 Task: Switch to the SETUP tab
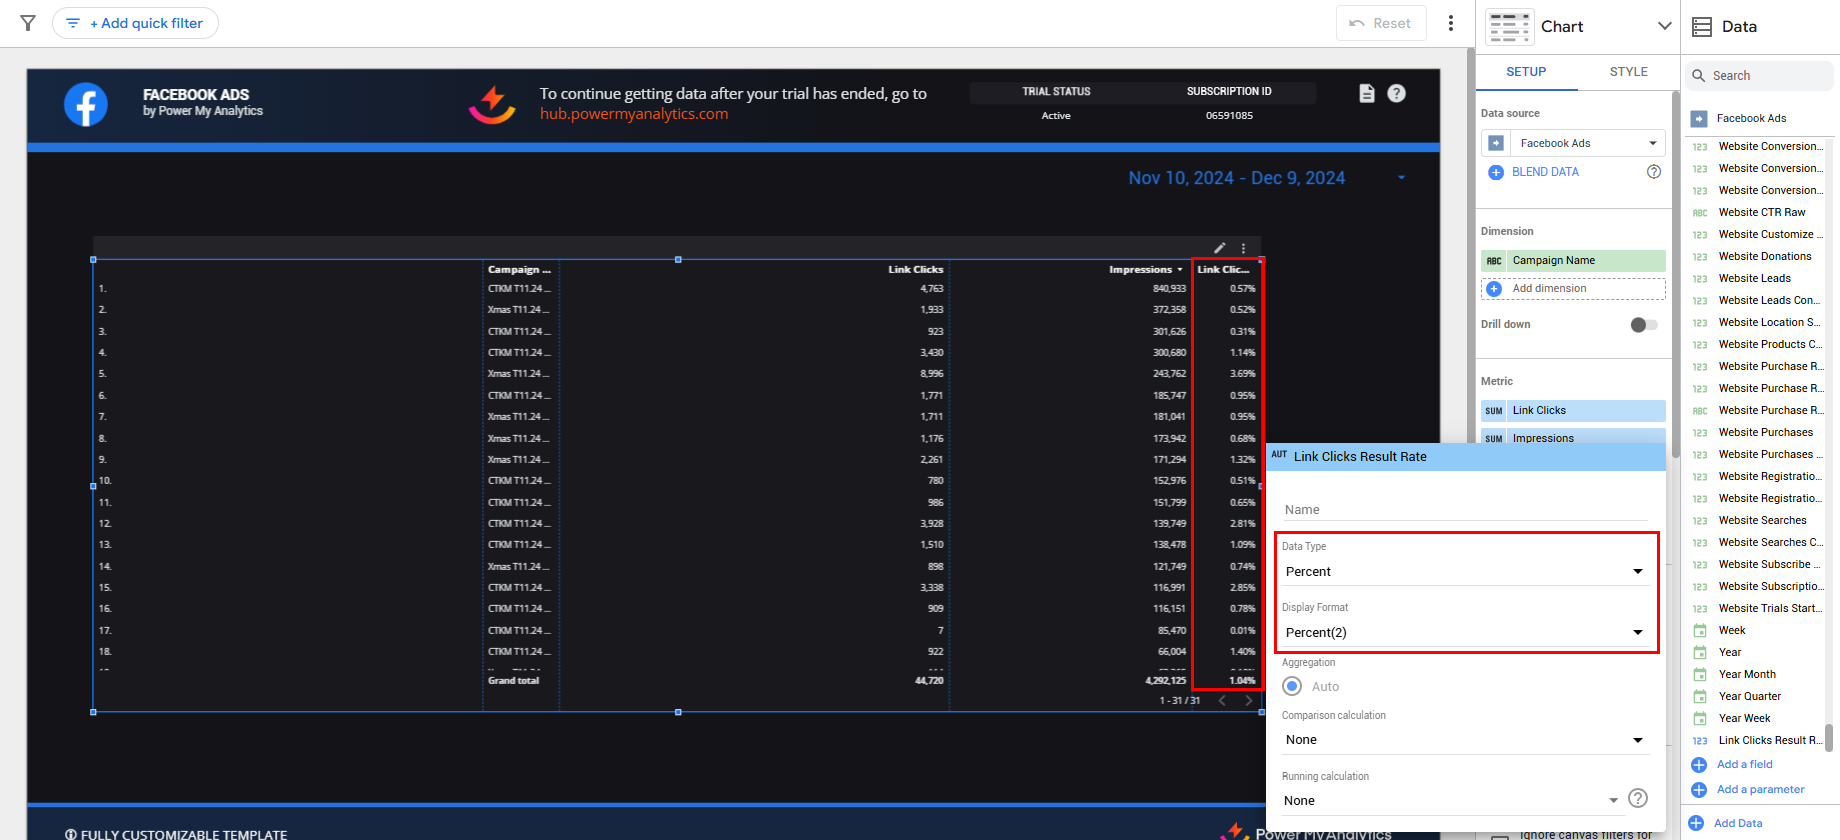[x=1526, y=72]
